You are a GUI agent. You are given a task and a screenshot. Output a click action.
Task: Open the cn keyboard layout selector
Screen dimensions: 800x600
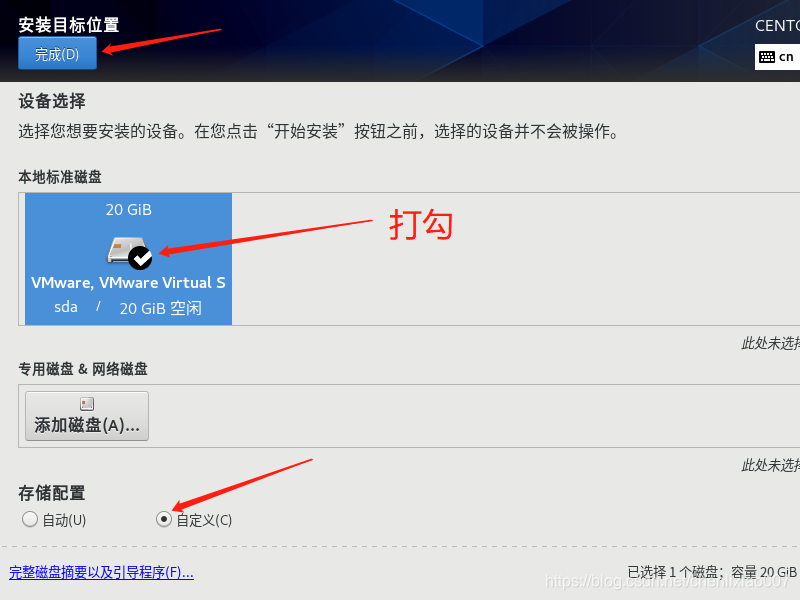point(777,57)
